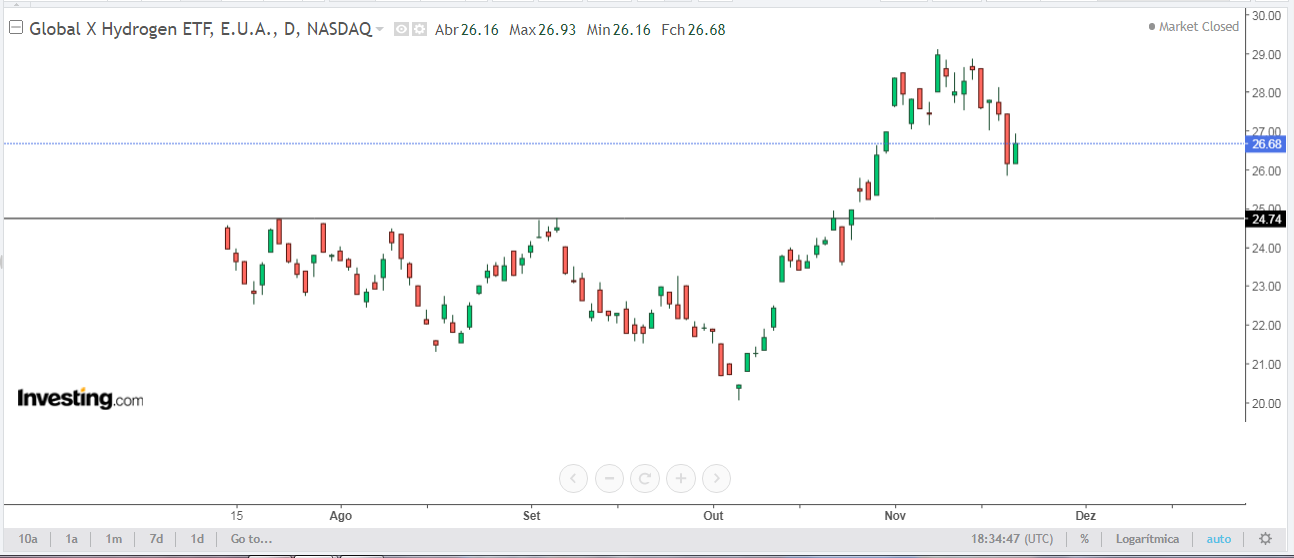Select the 1a time range

click(72, 539)
